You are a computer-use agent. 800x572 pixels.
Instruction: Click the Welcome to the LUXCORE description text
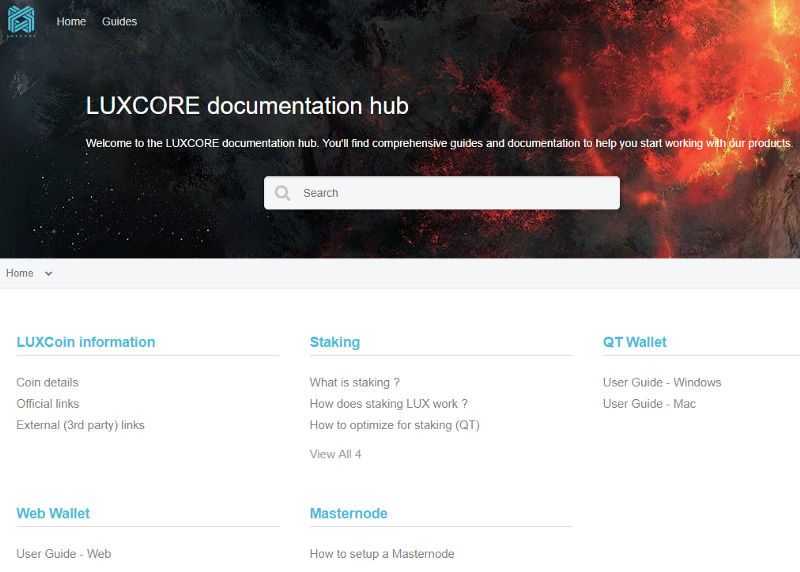click(x=439, y=143)
